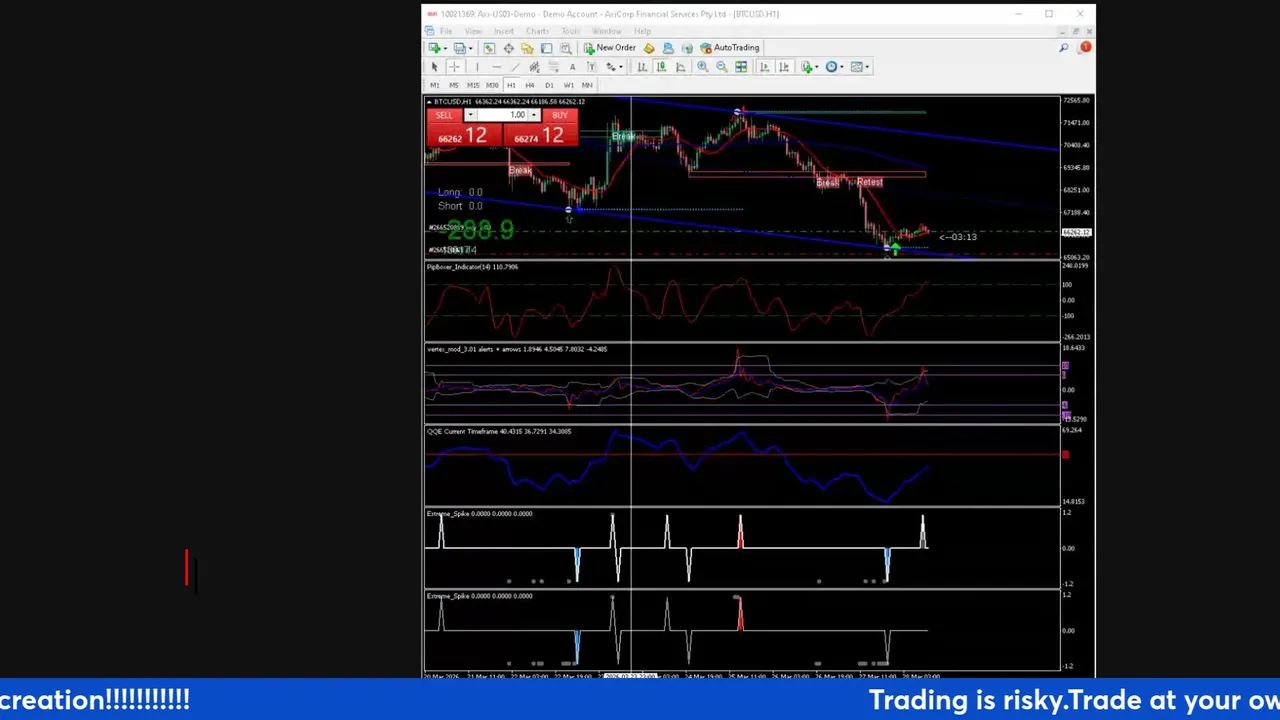Viewport: 1280px width, 720px height.
Task: Open the Market Watch panel icon
Action: click(x=489, y=48)
